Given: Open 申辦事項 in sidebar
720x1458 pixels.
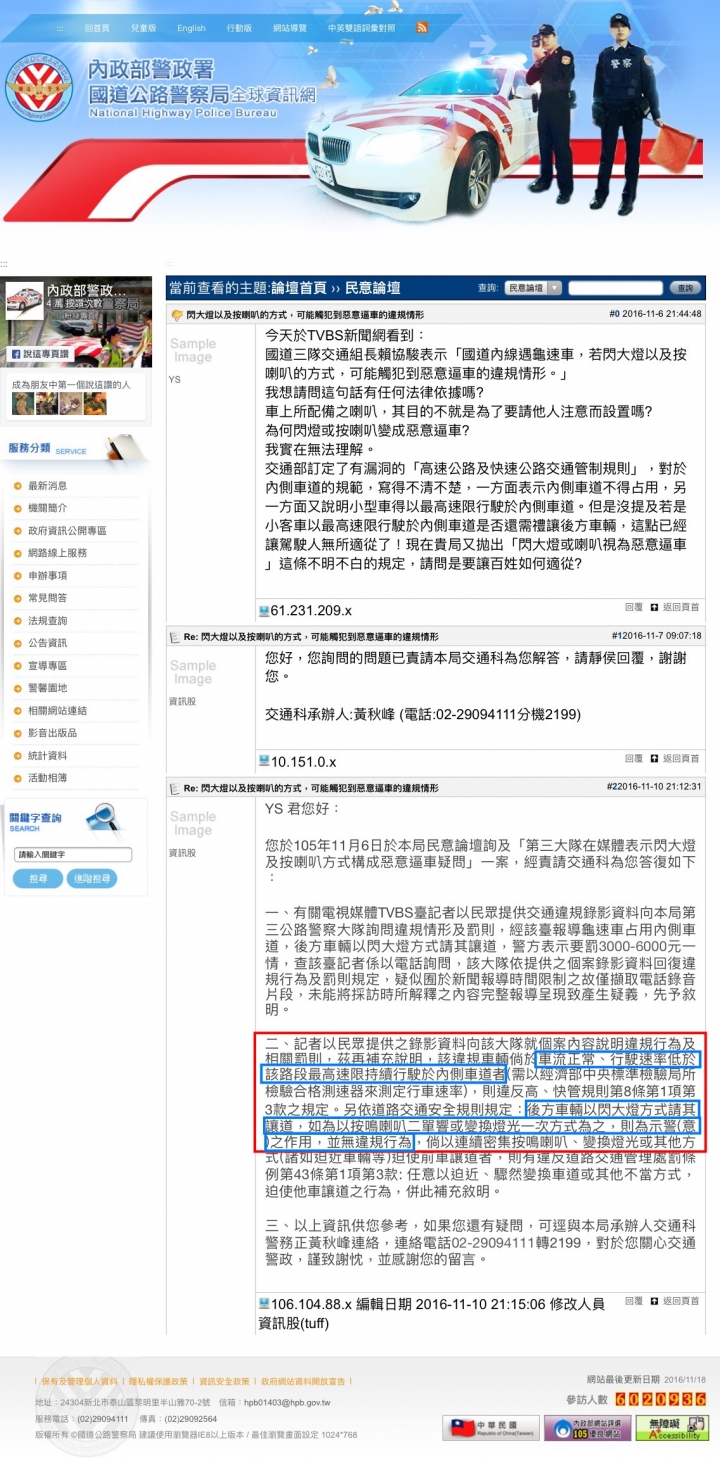Looking at the screenshot, I should [48, 576].
